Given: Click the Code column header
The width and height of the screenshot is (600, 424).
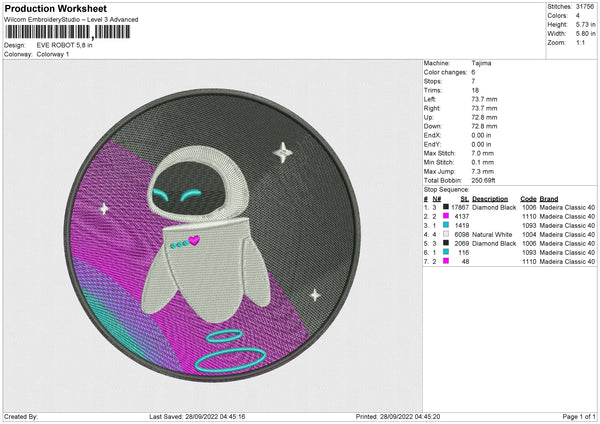Looking at the screenshot, I should point(528,198).
